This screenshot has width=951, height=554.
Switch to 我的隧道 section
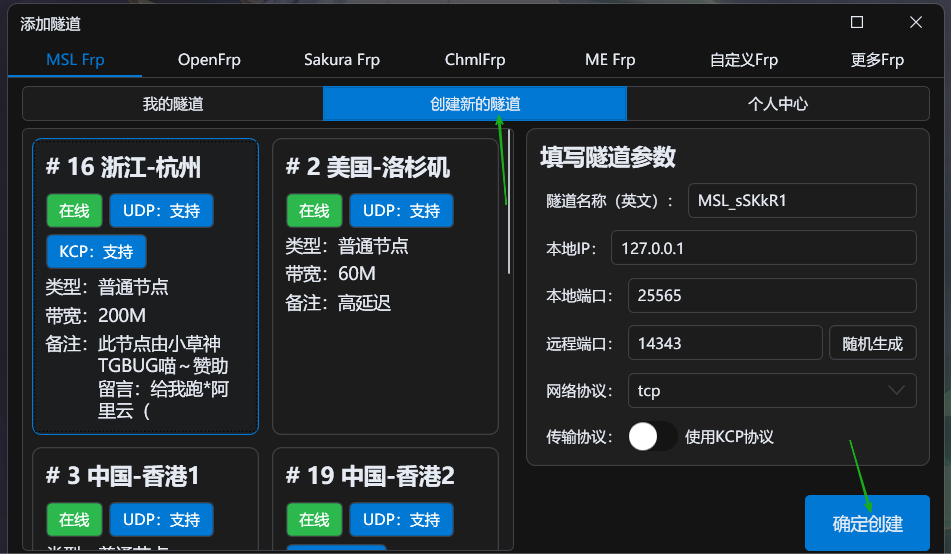point(173,104)
